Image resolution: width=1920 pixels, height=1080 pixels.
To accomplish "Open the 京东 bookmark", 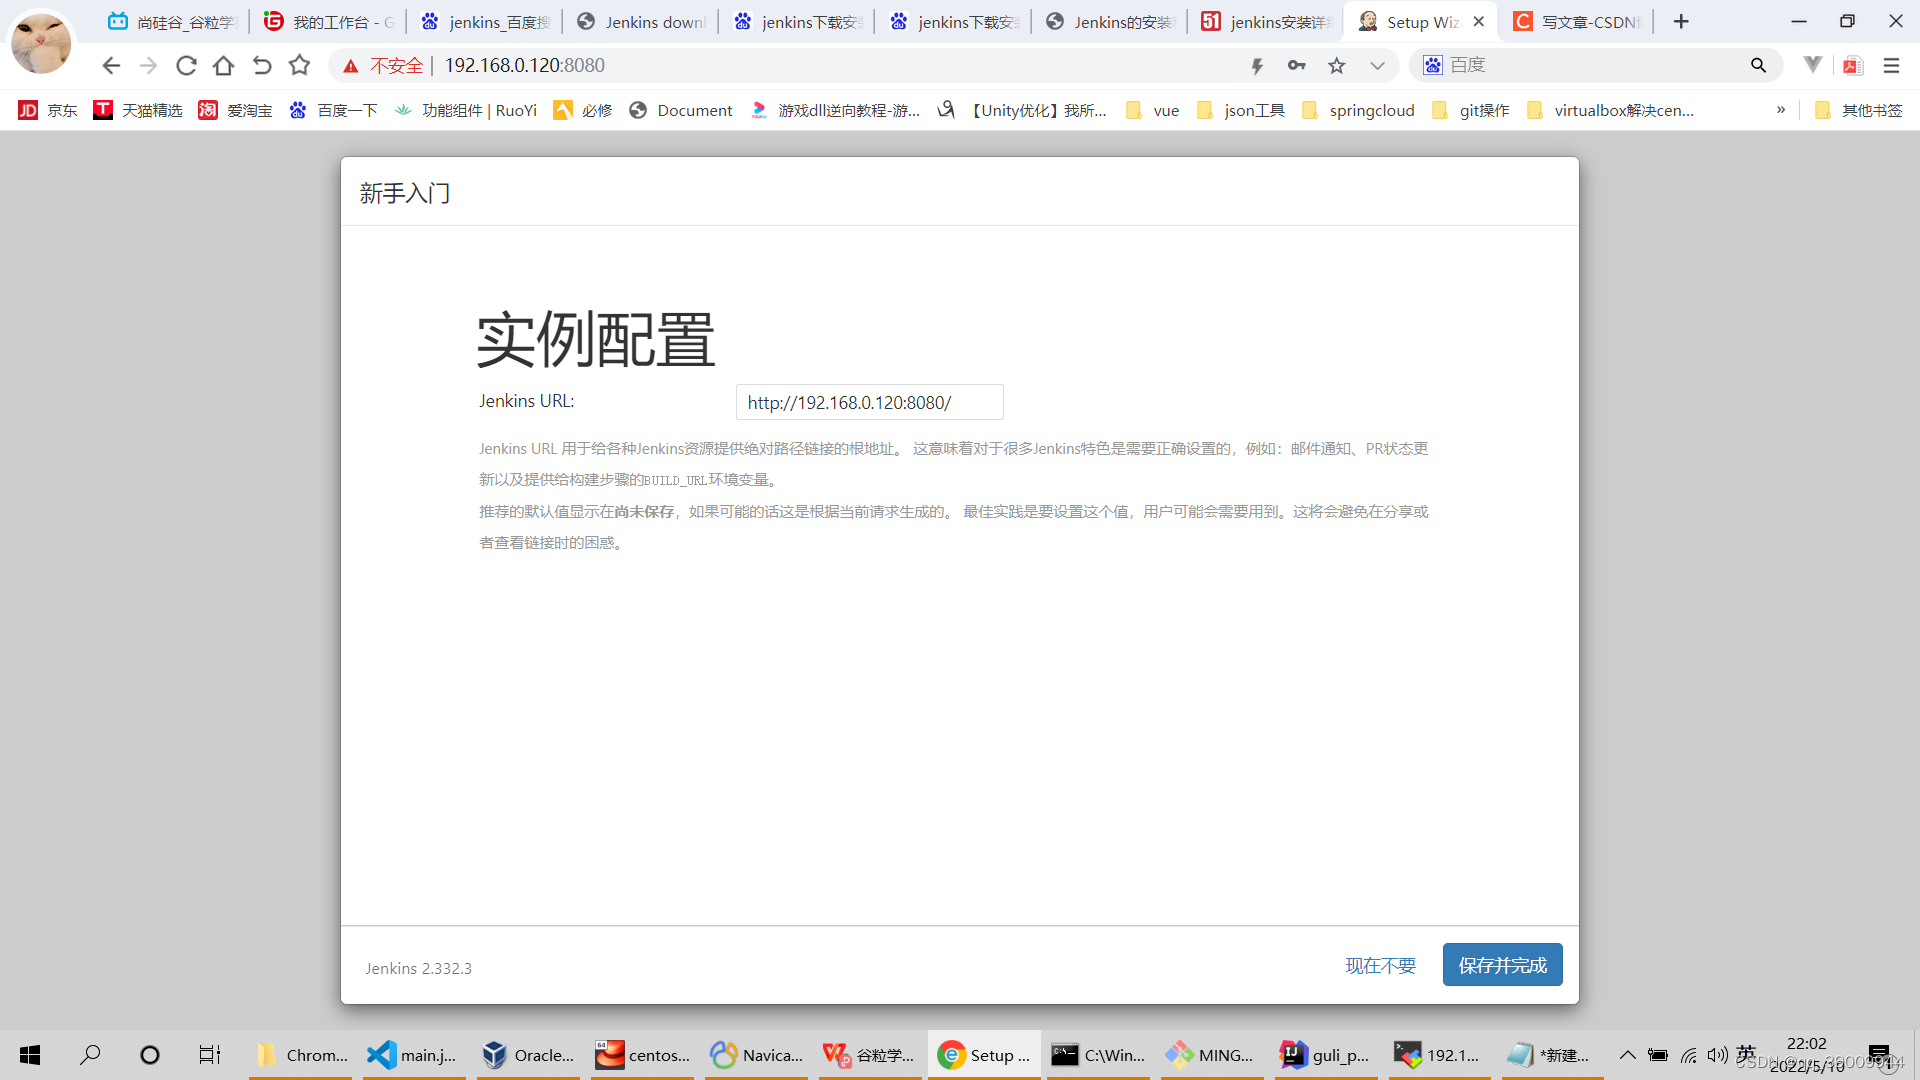I will coord(47,110).
